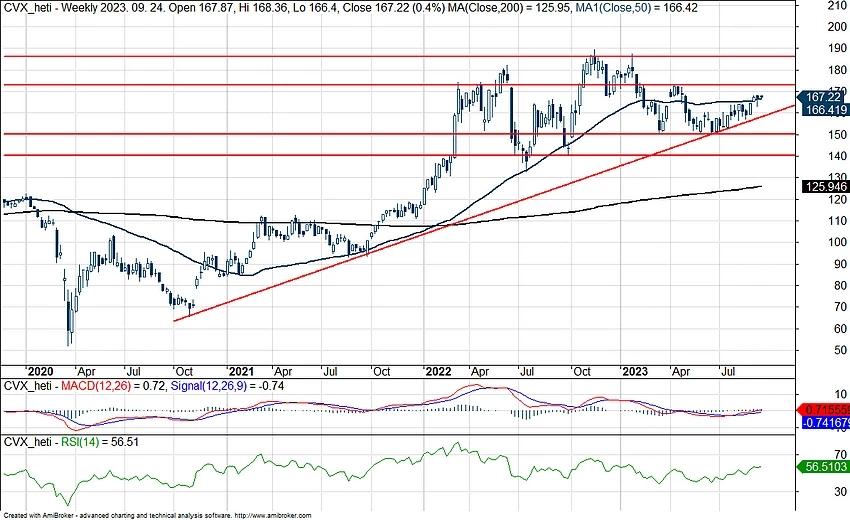Screen dimensions: 850x520
Task: Select the 166.419 moving average value label
Action: pos(826,110)
